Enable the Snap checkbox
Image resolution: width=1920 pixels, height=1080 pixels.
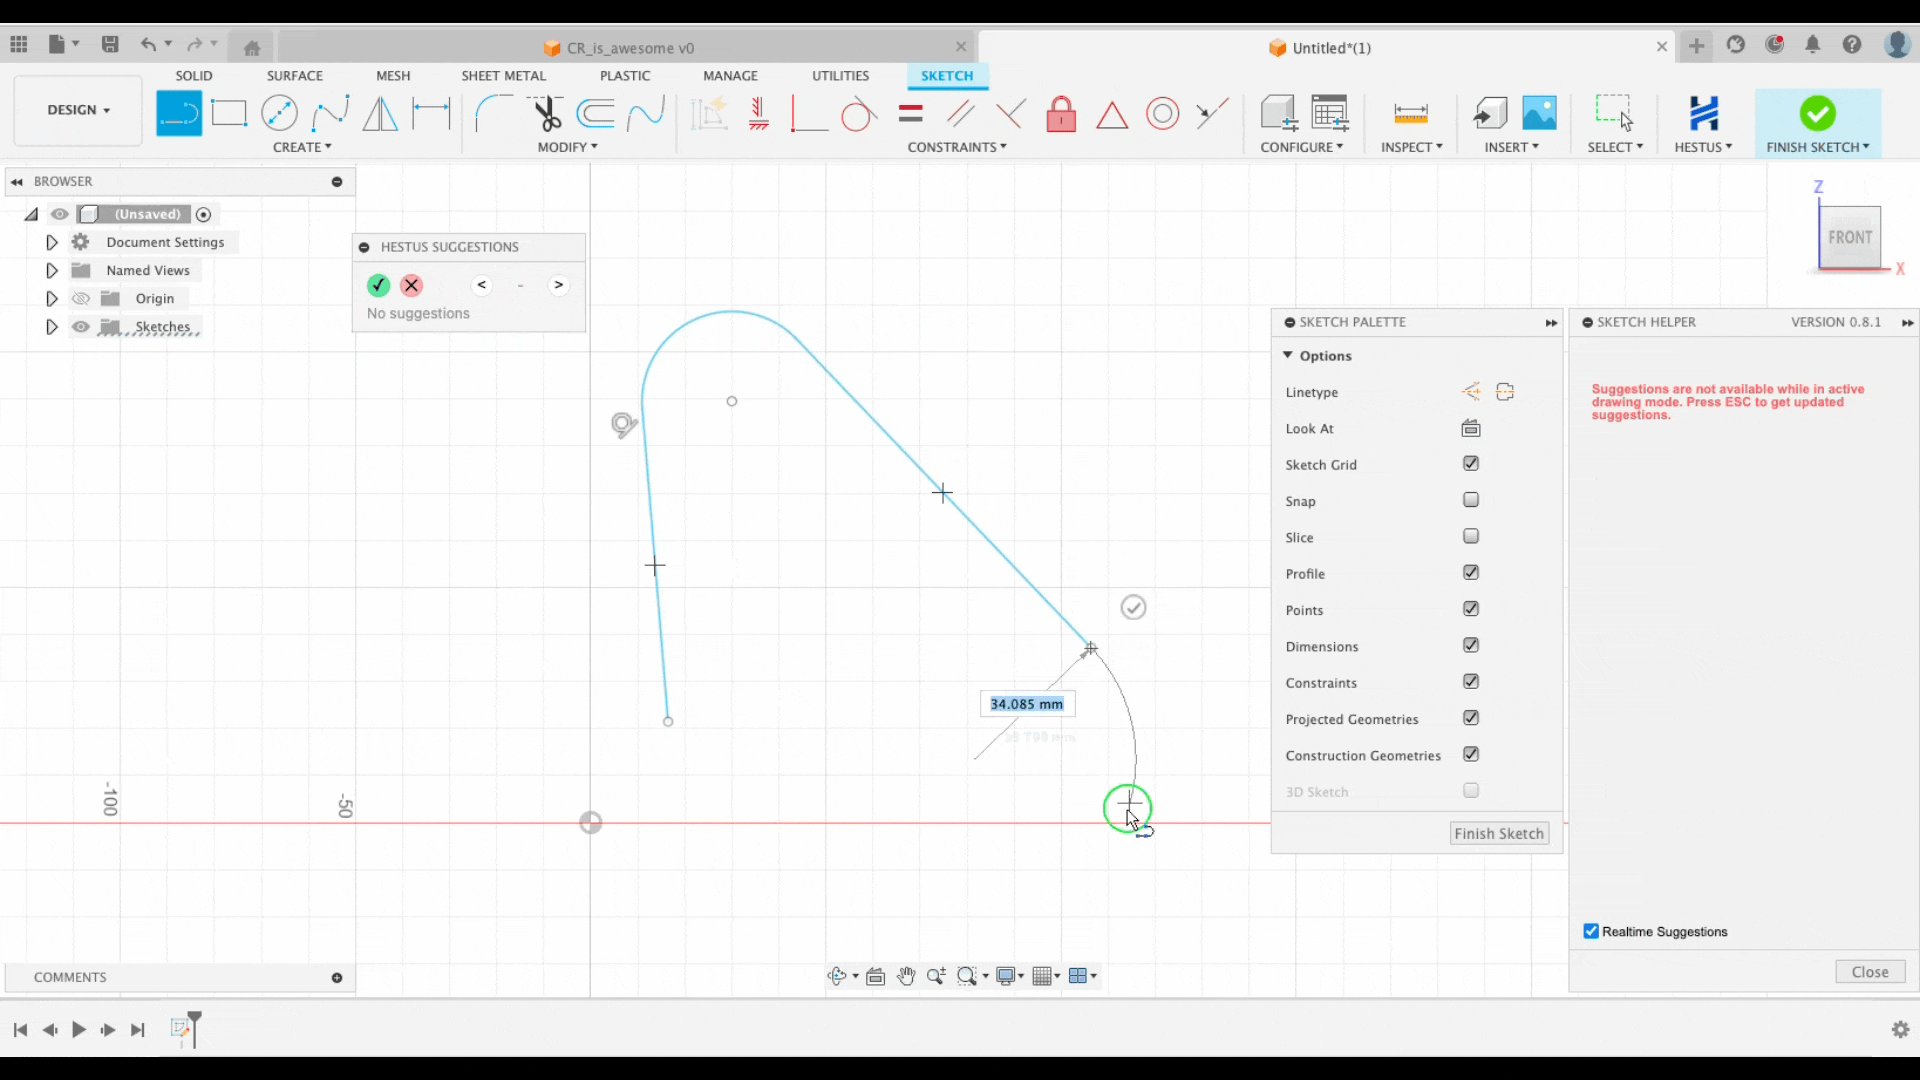(1470, 500)
